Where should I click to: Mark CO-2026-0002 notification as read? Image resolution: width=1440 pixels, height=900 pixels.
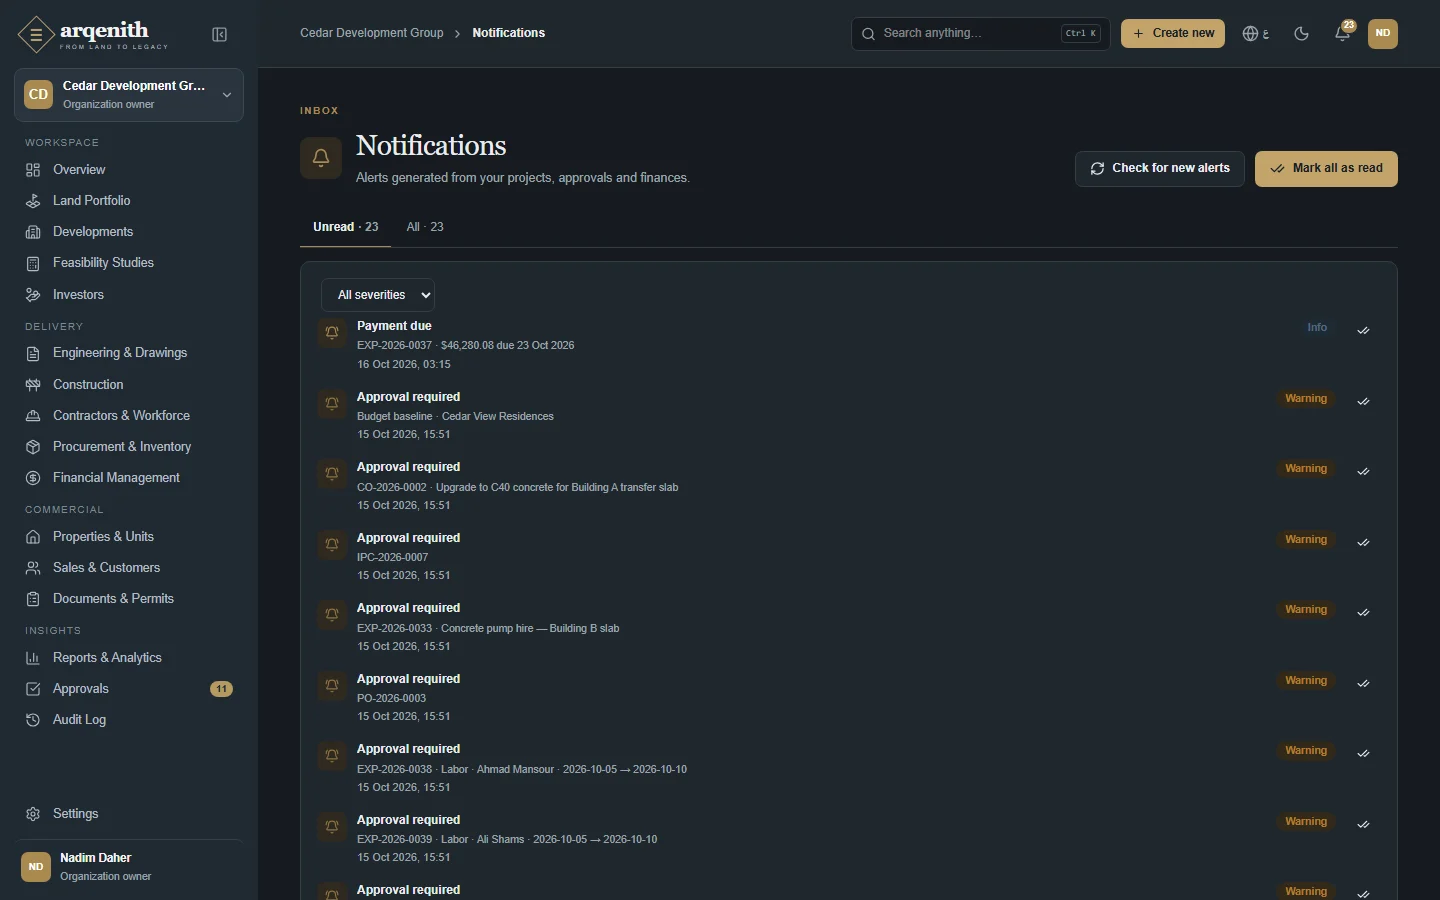1363,471
